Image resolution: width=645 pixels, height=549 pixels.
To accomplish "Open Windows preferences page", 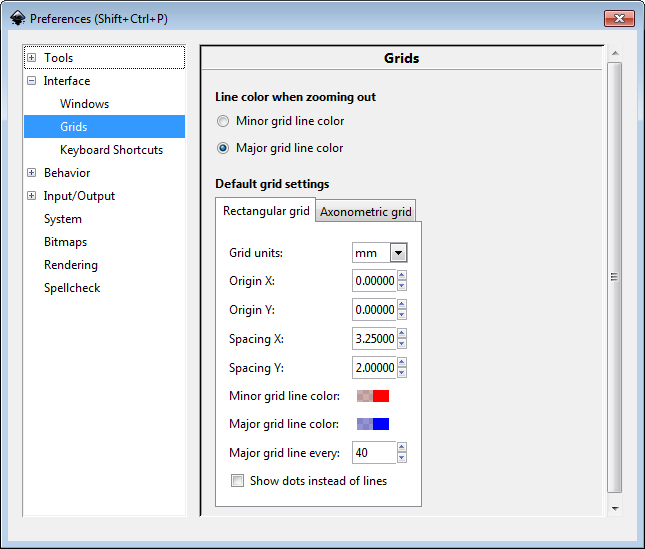I will click(x=84, y=104).
